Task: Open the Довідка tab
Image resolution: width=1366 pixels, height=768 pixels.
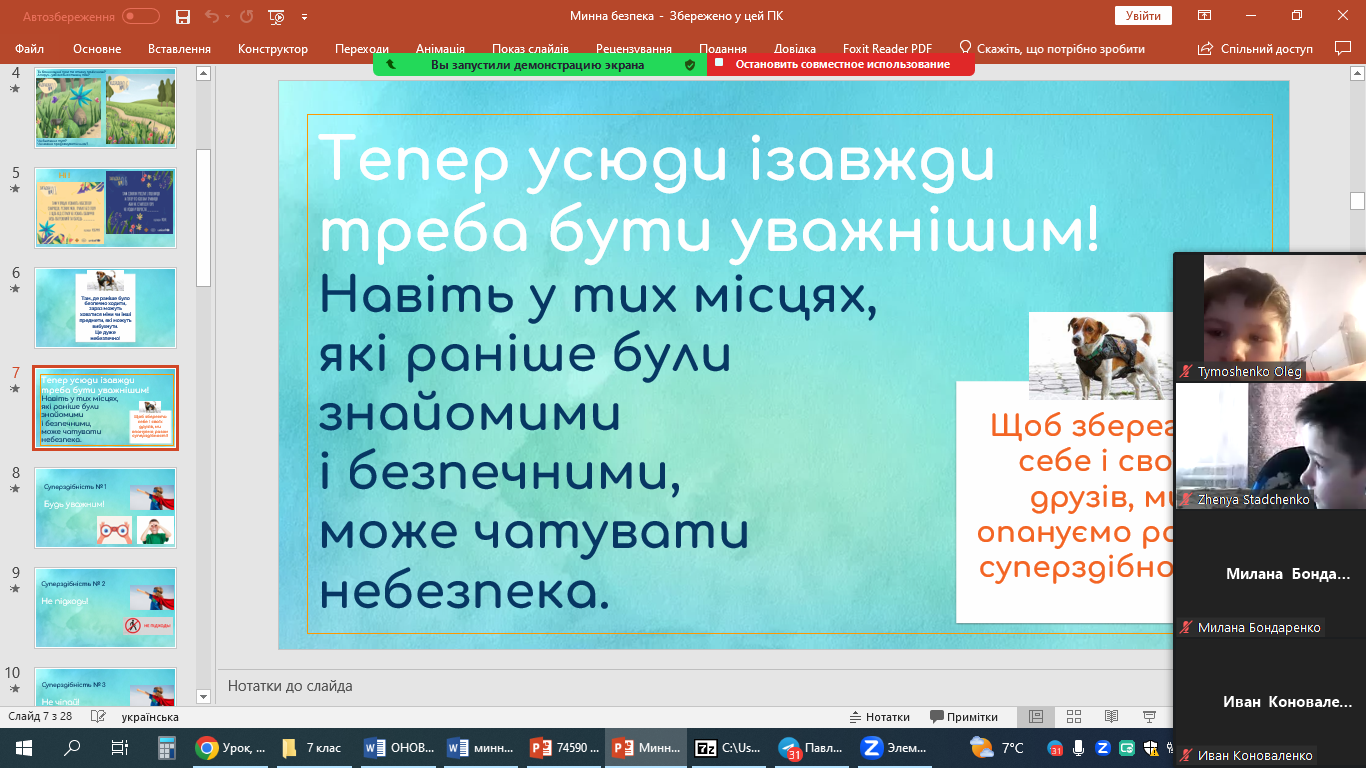Action: pyautogui.click(x=795, y=48)
